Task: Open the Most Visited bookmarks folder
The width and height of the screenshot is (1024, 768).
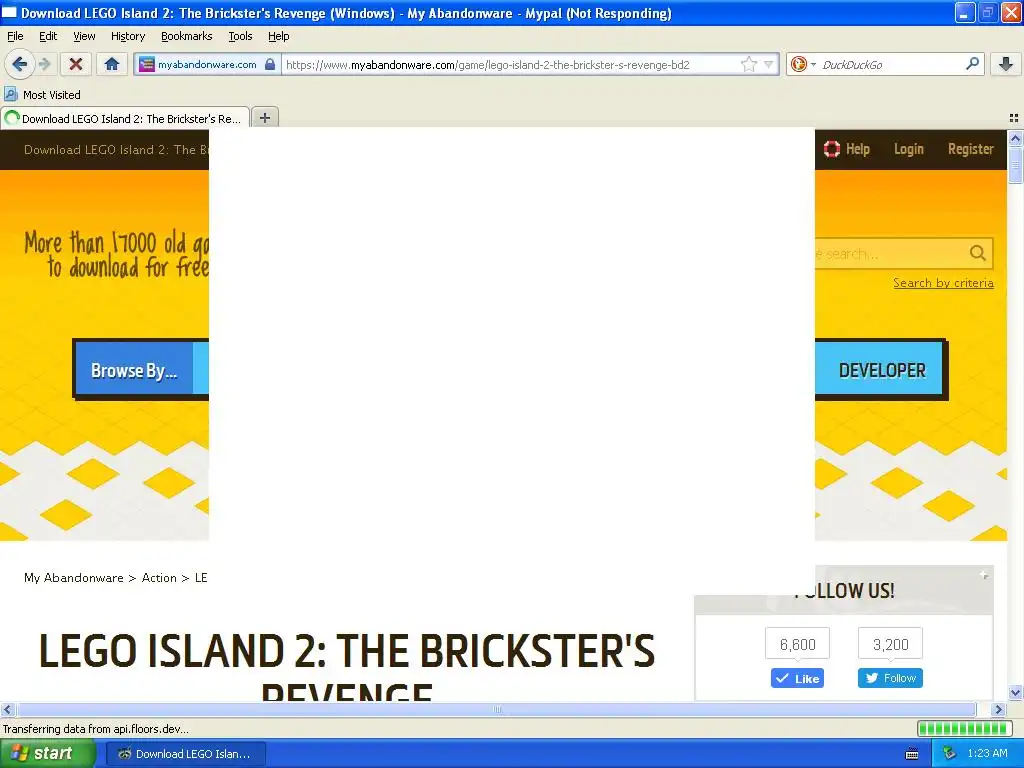Action: [43, 95]
